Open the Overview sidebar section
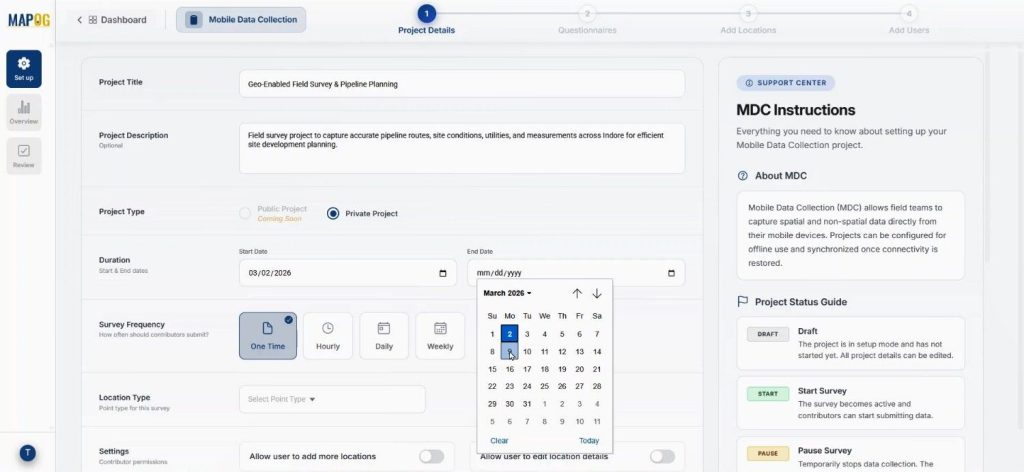 pos(24,112)
